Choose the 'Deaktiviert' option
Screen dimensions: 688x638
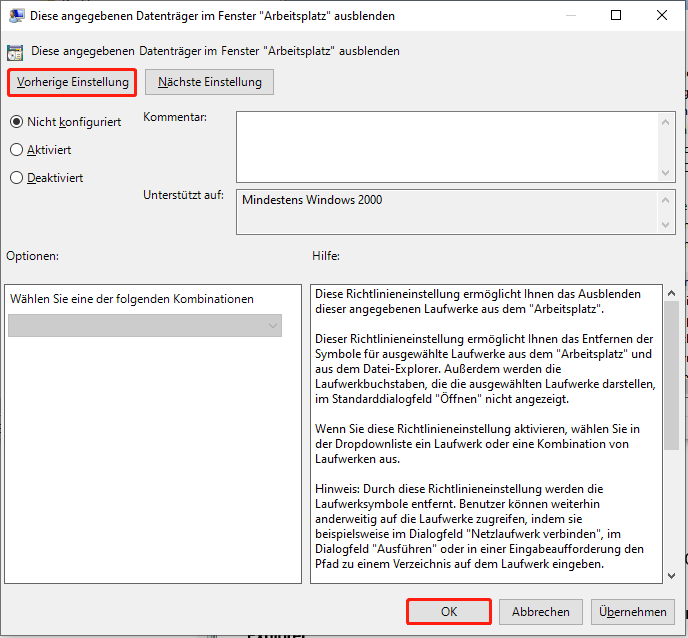16,178
